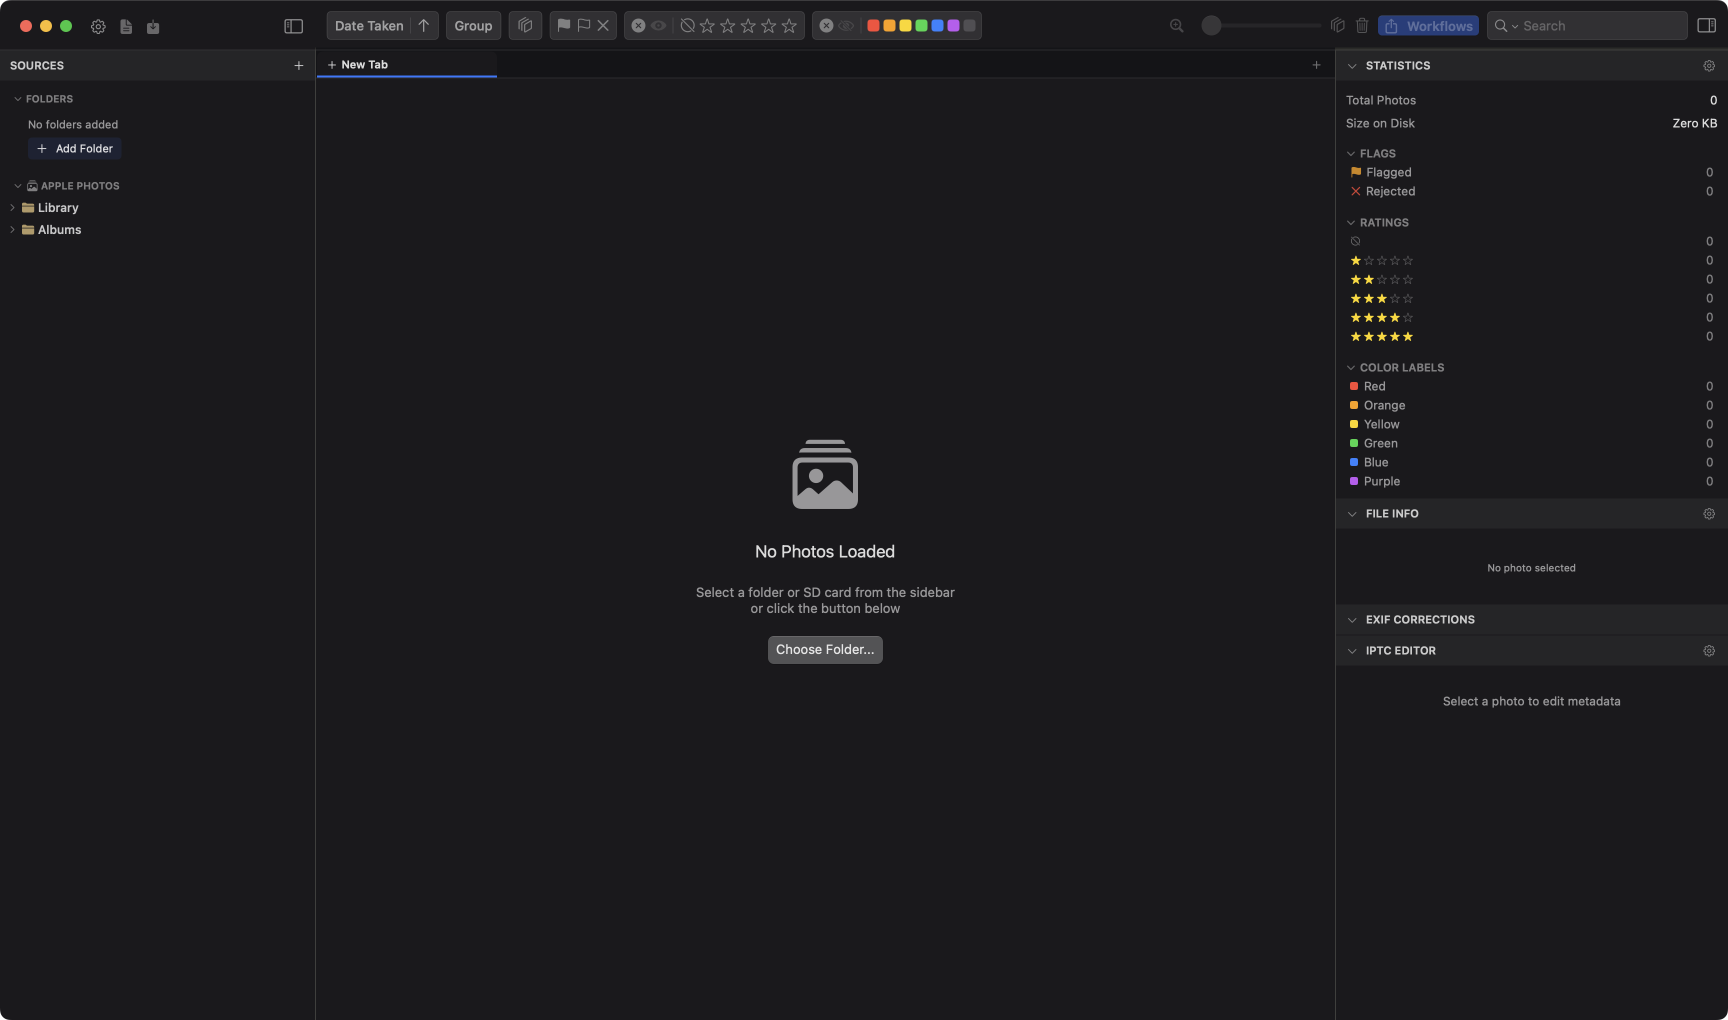Click the zoom magnifier icon near the slider
This screenshot has width=1728, height=1020.
(1177, 26)
